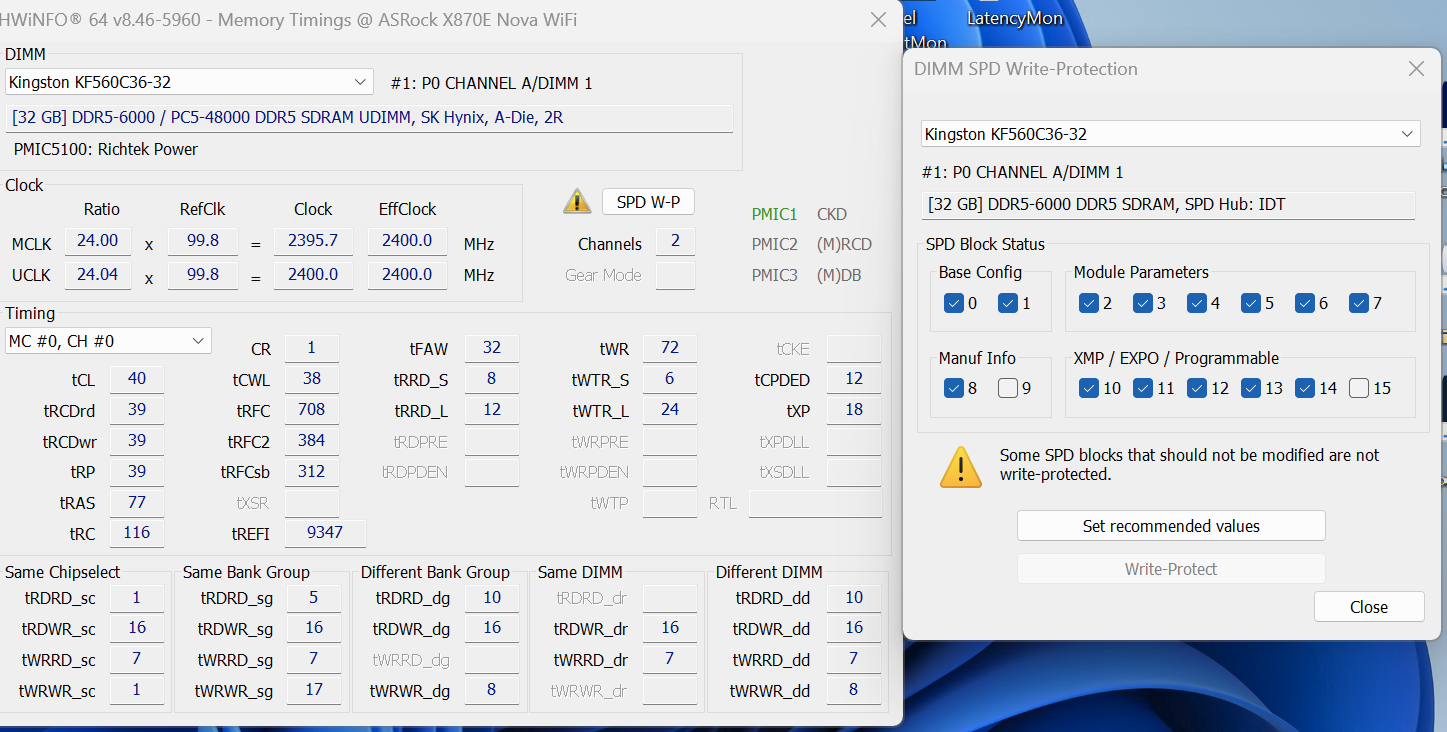Open the LatencyMon desktop shortcut

pyautogui.click(x=1015, y=18)
